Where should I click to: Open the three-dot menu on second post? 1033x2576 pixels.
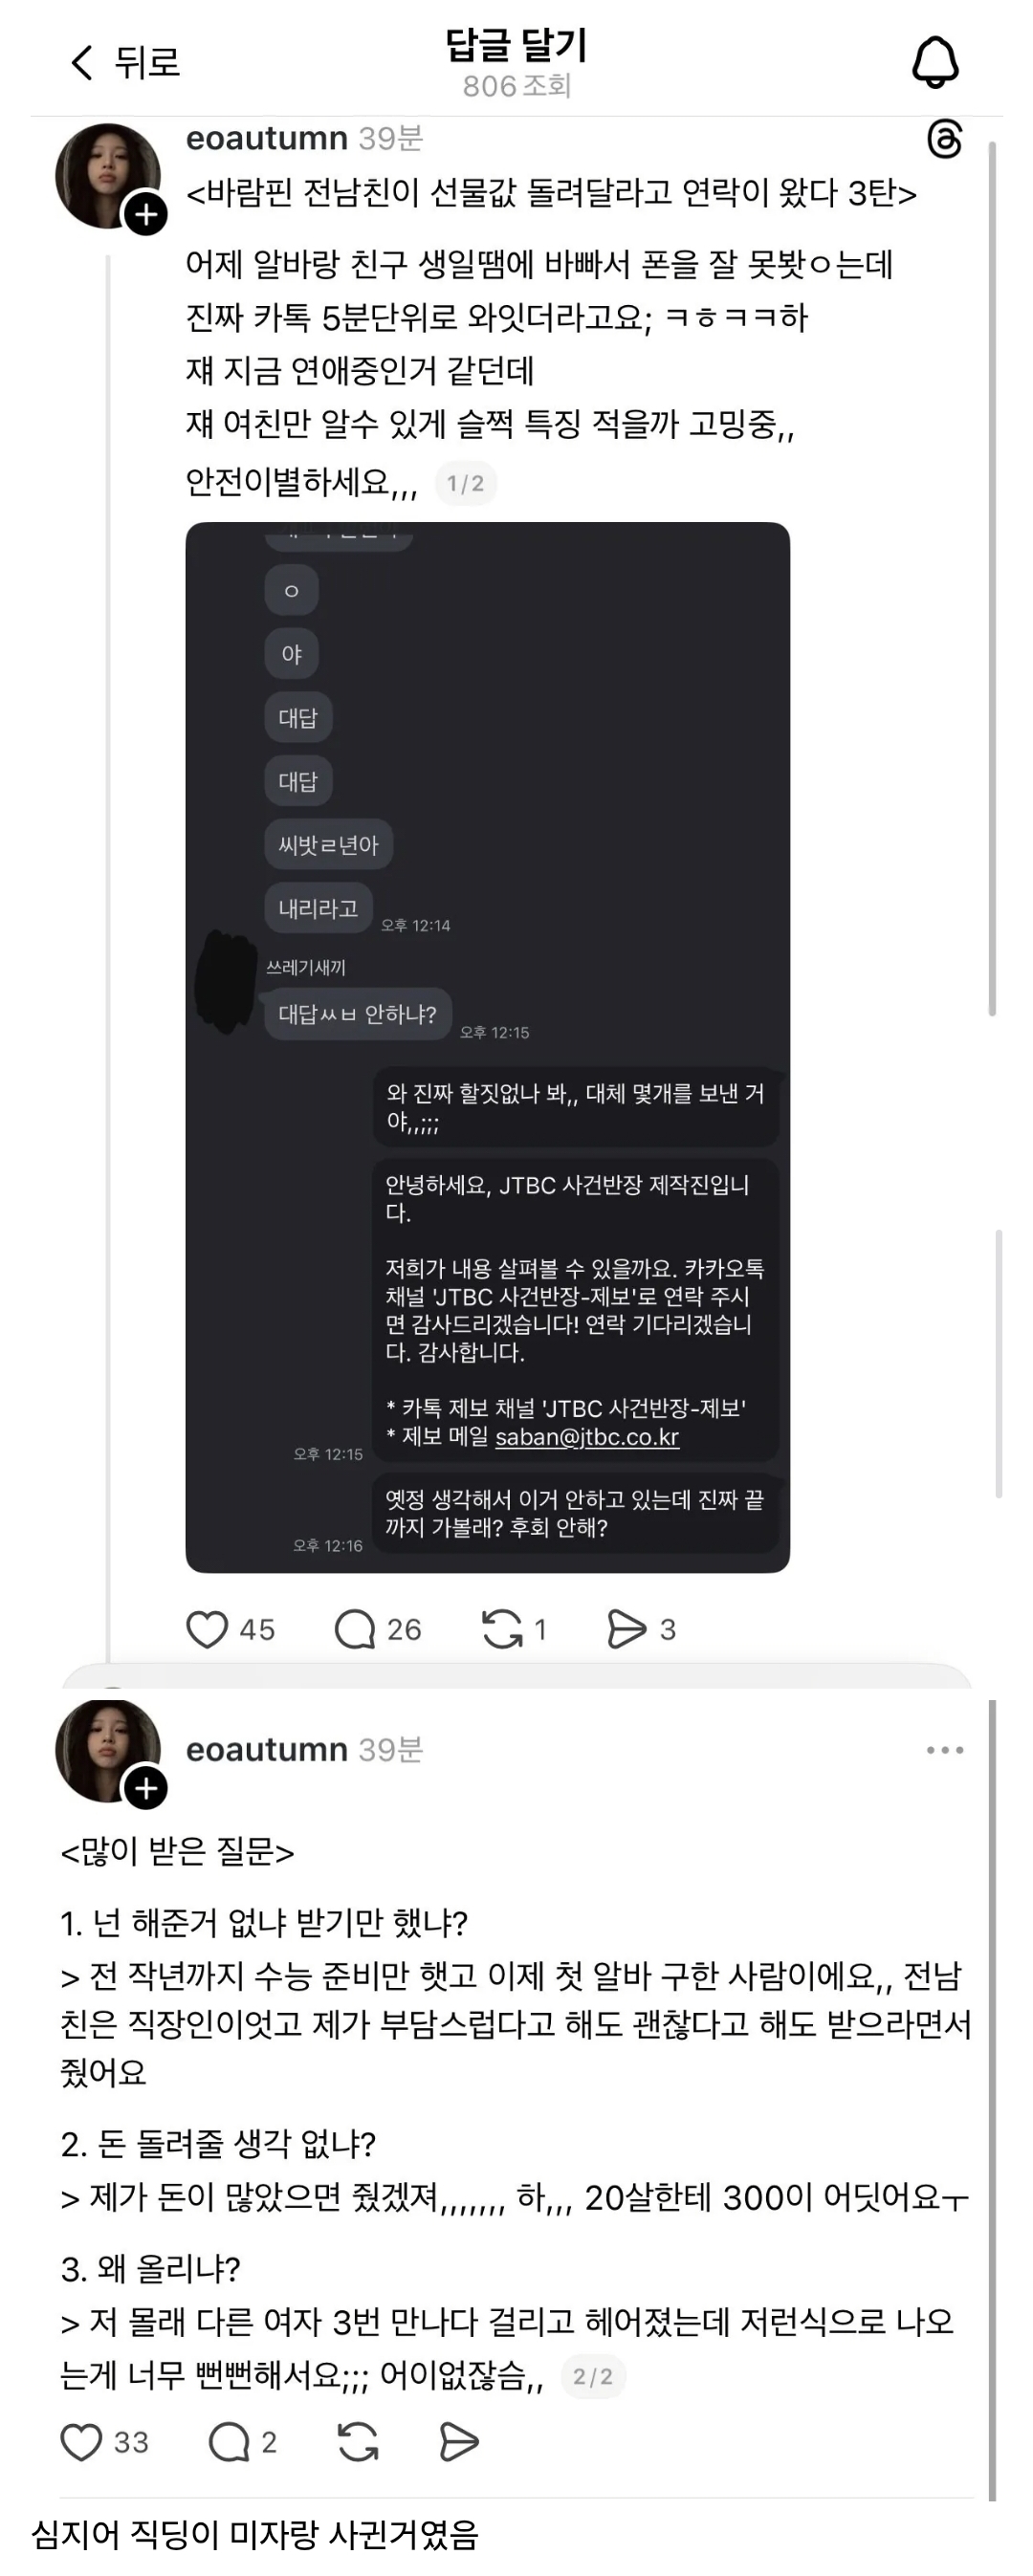[x=945, y=1750]
